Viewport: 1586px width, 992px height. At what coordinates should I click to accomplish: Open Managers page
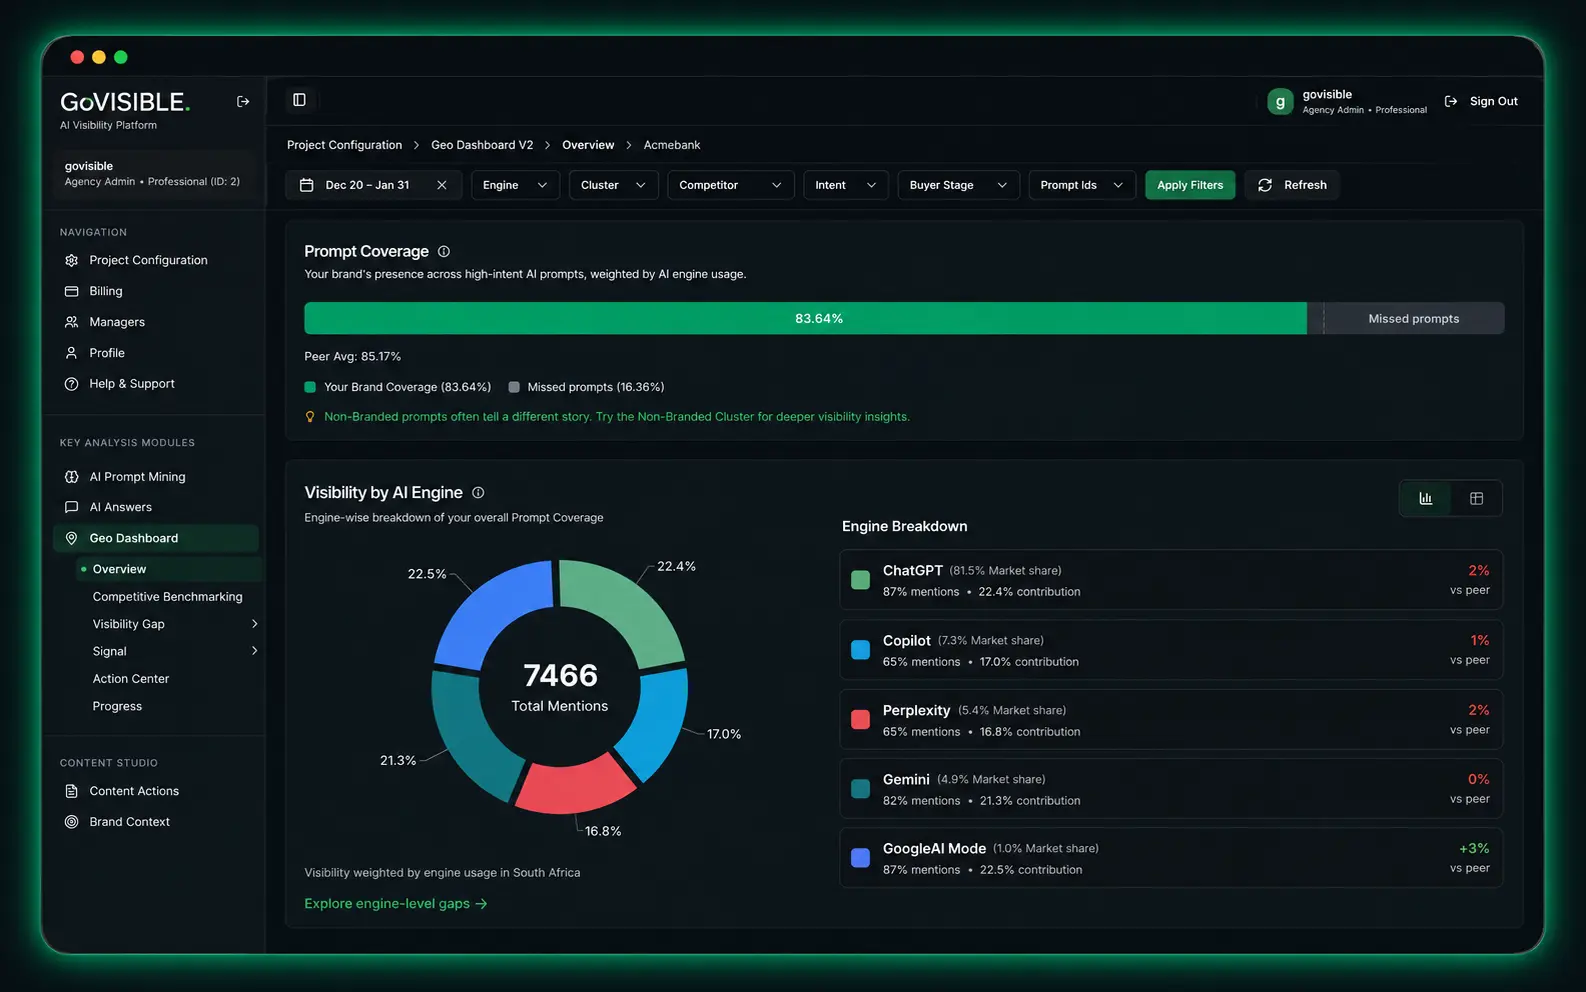click(x=117, y=322)
